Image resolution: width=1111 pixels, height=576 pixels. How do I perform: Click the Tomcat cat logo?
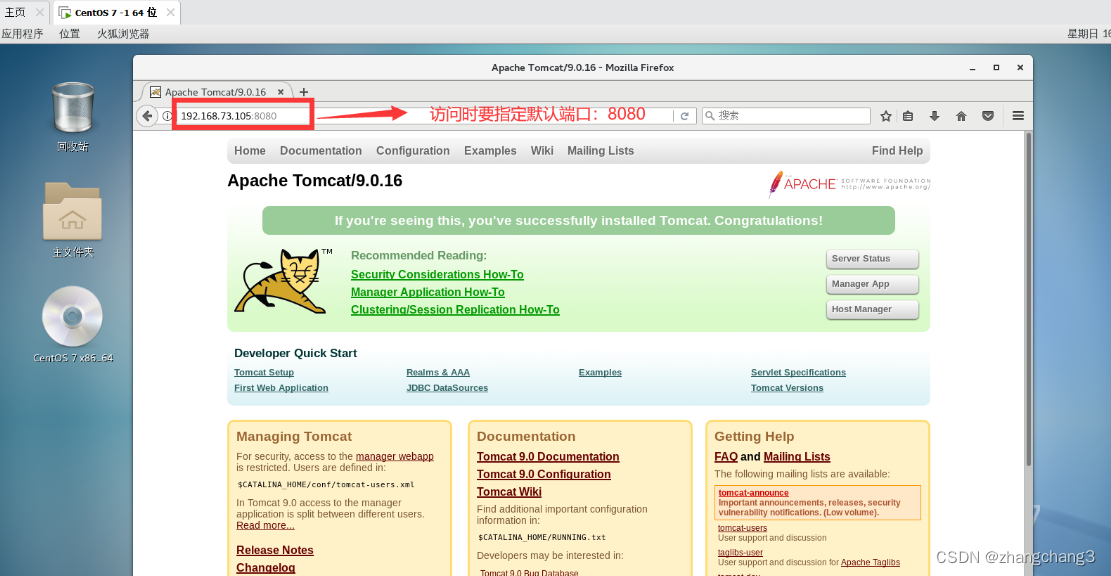pyautogui.click(x=282, y=281)
